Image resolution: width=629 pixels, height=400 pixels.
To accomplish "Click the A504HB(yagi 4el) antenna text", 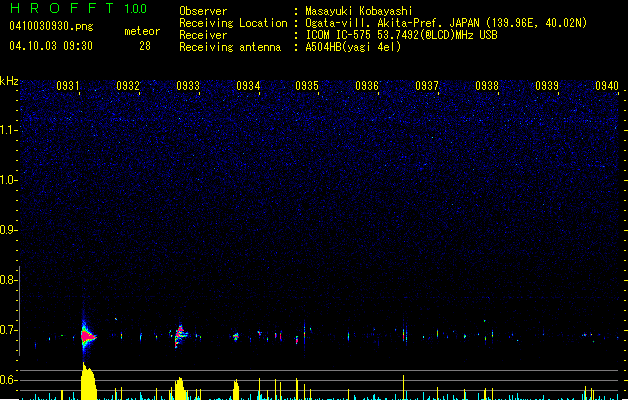I will click(353, 47).
